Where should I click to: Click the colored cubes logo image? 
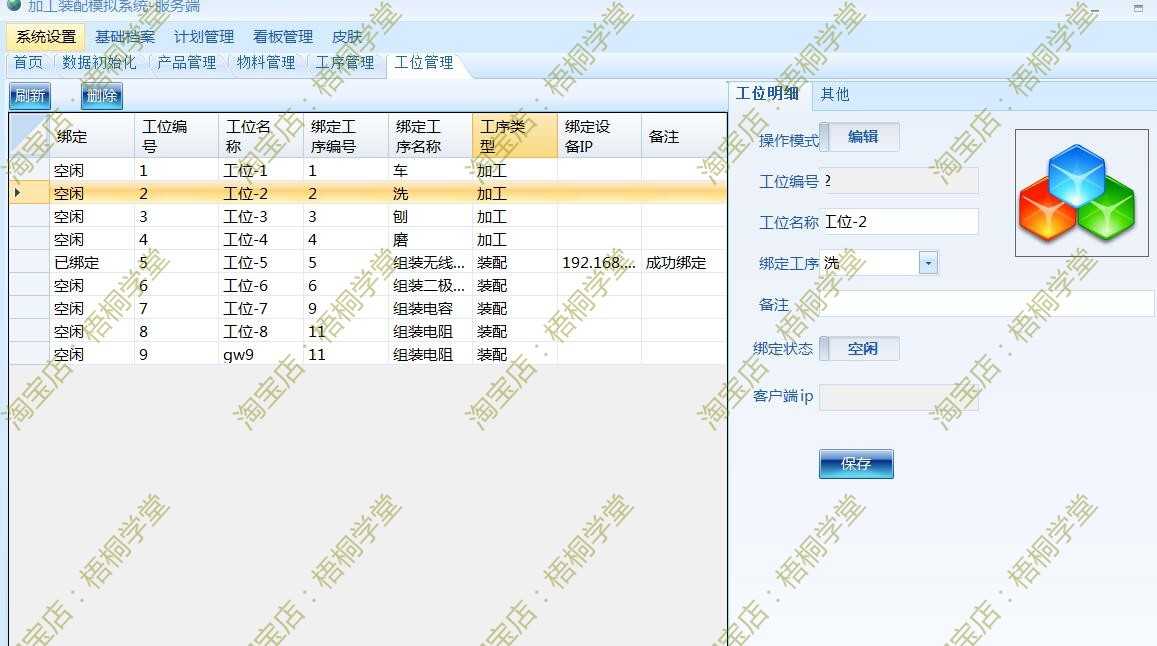1081,193
